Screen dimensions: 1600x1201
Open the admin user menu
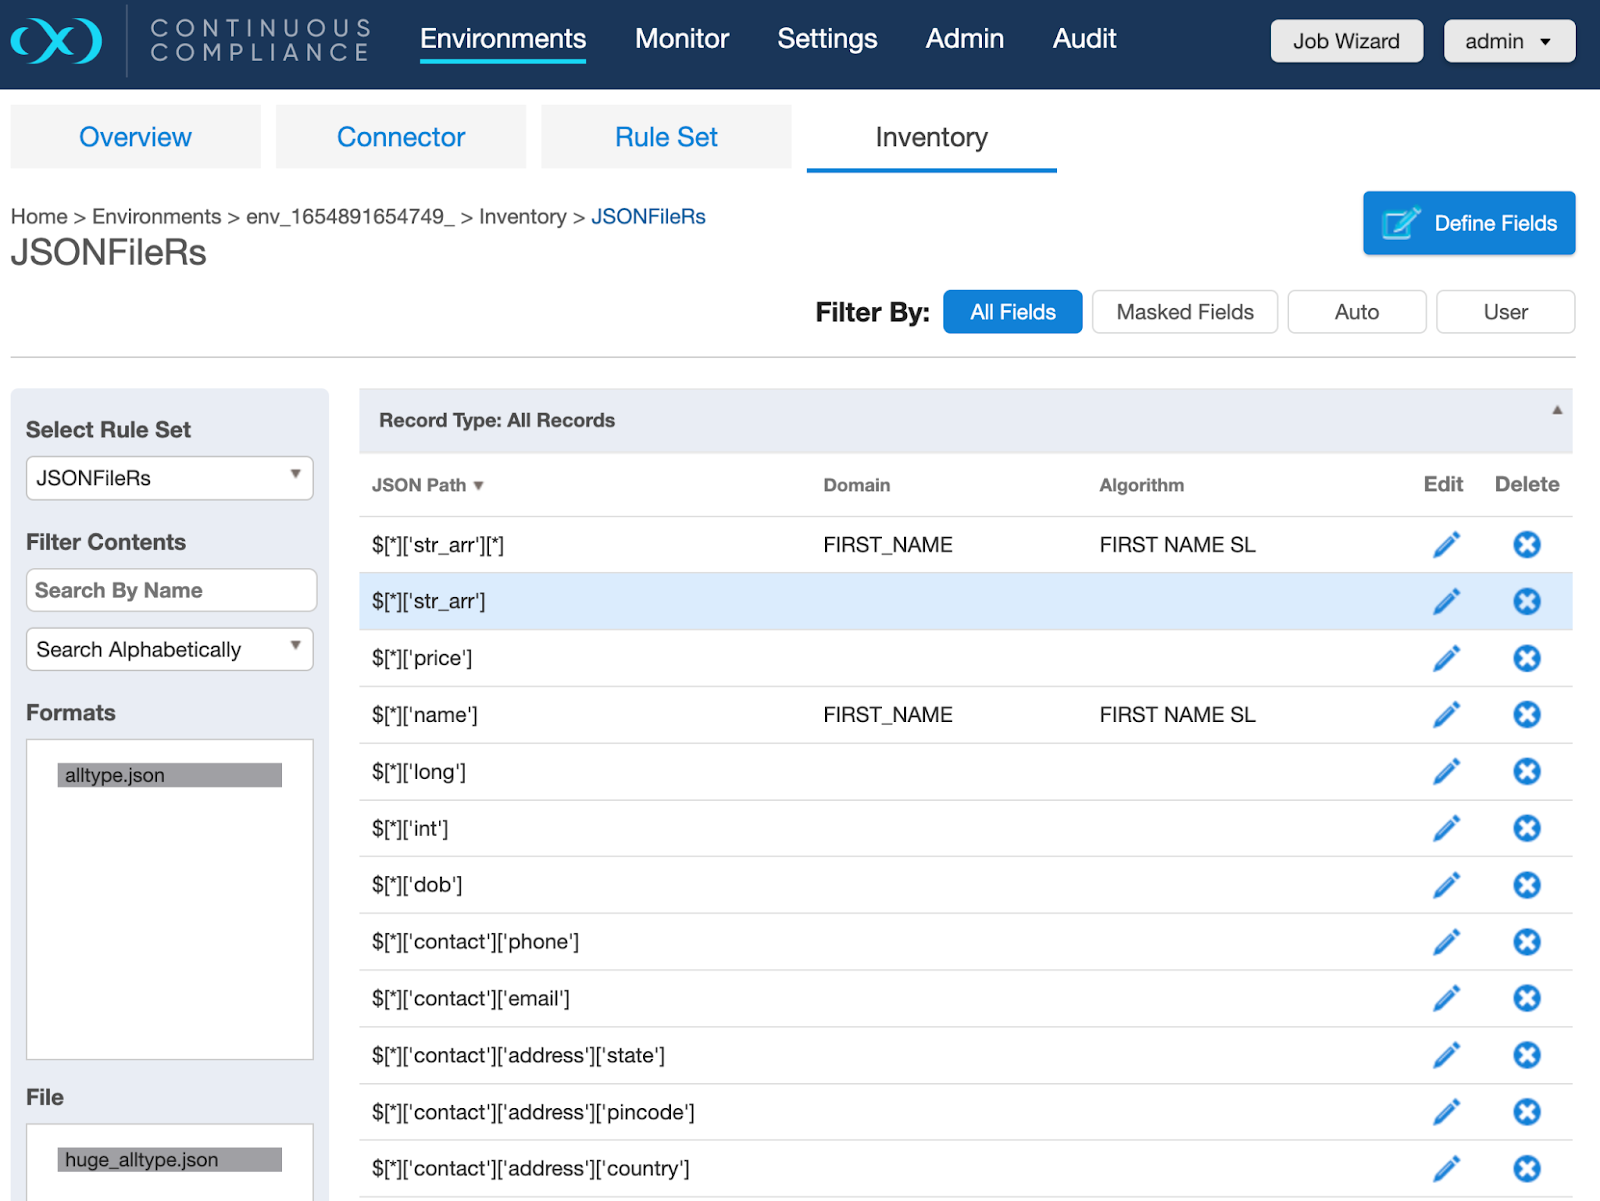(x=1508, y=41)
